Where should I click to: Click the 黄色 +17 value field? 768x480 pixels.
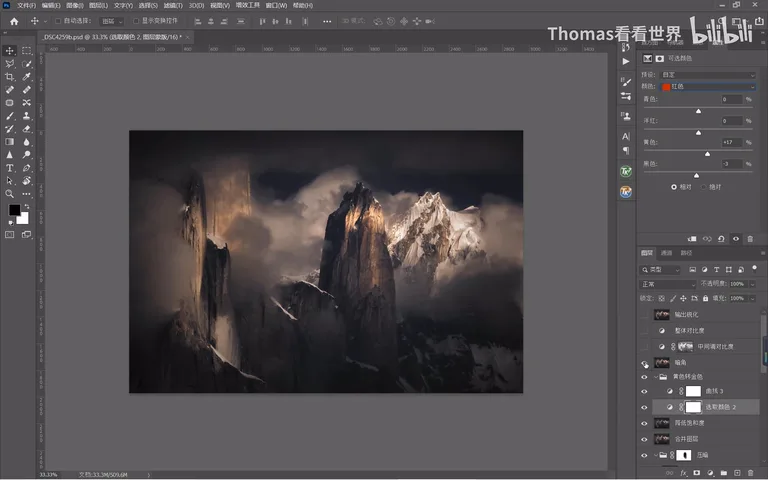pos(732,143)
